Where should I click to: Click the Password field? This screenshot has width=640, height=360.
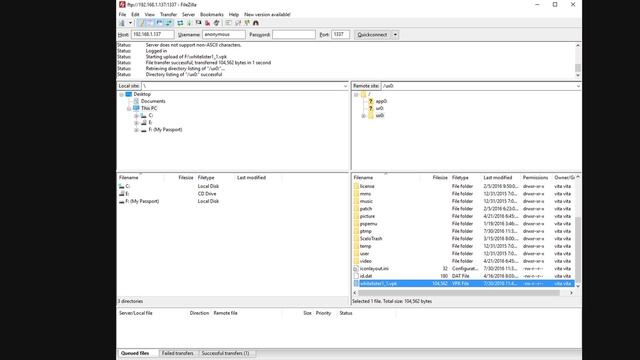pos(294,35)
